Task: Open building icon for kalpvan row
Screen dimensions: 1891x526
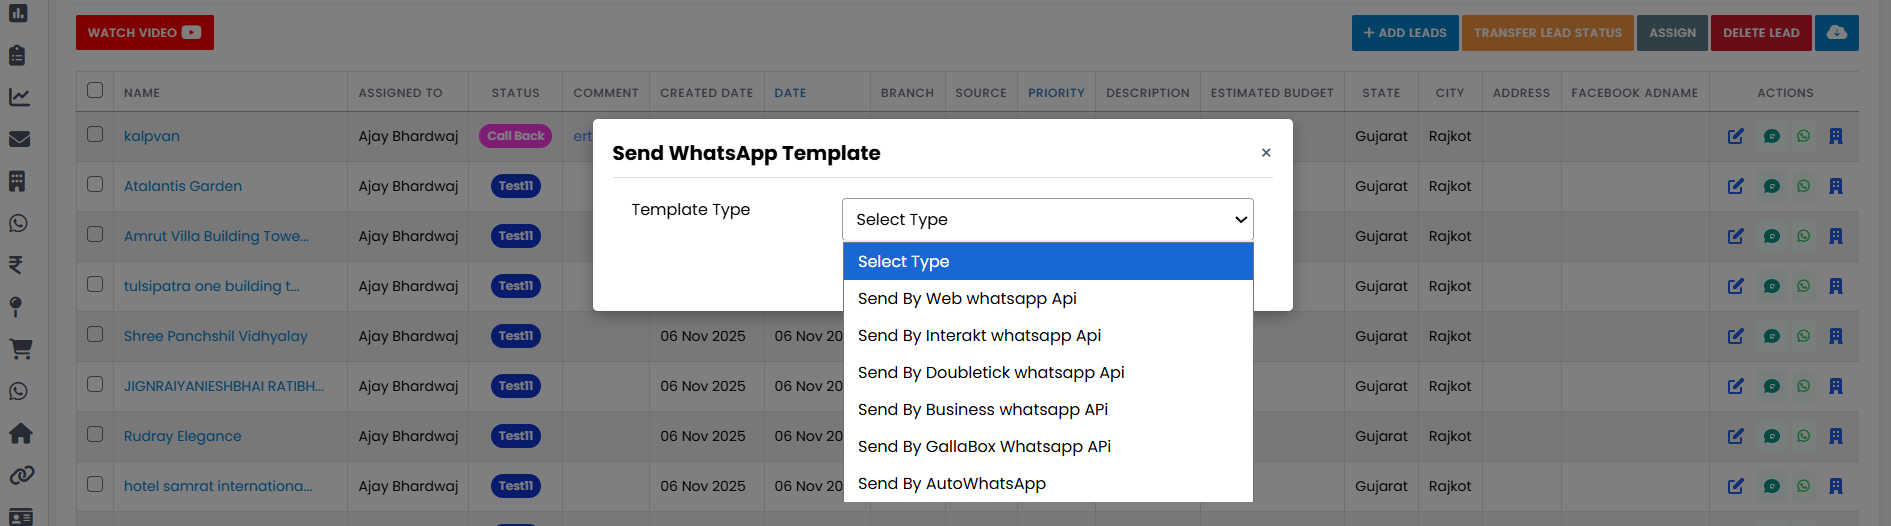Action: pos(1836,136)
